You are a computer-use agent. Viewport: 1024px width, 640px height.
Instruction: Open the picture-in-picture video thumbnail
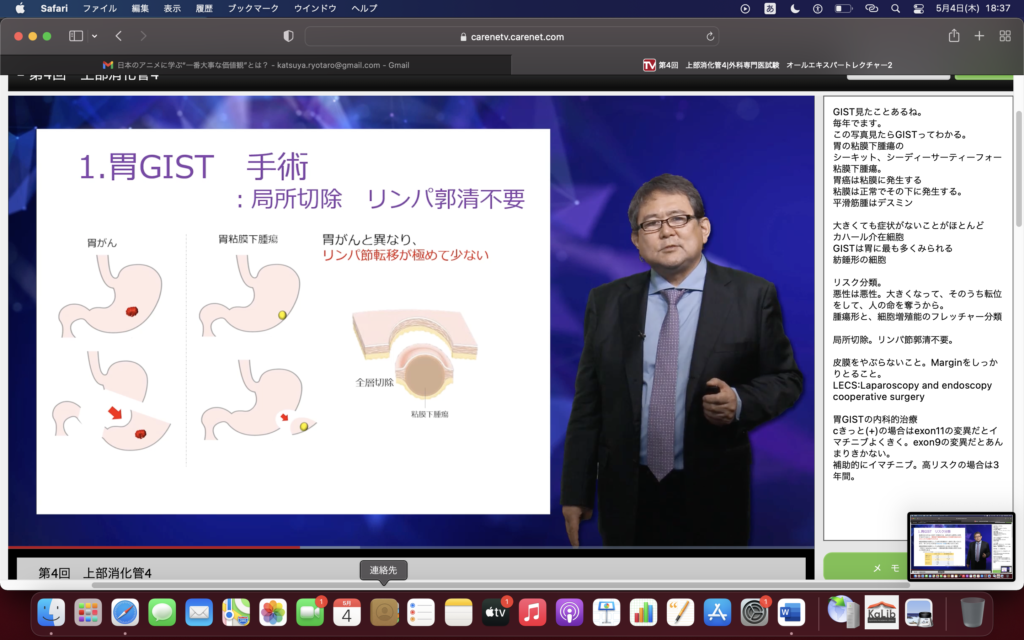tap(960, 546)
